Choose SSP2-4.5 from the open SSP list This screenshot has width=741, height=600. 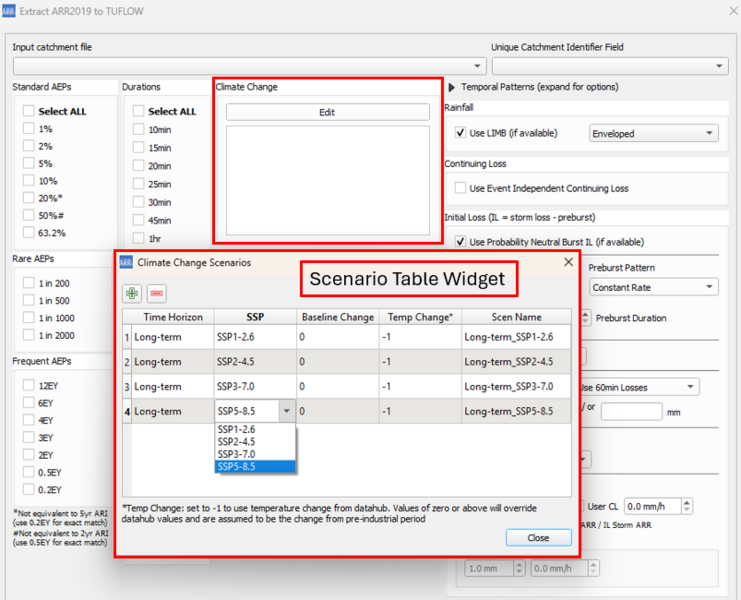point(236,441)
